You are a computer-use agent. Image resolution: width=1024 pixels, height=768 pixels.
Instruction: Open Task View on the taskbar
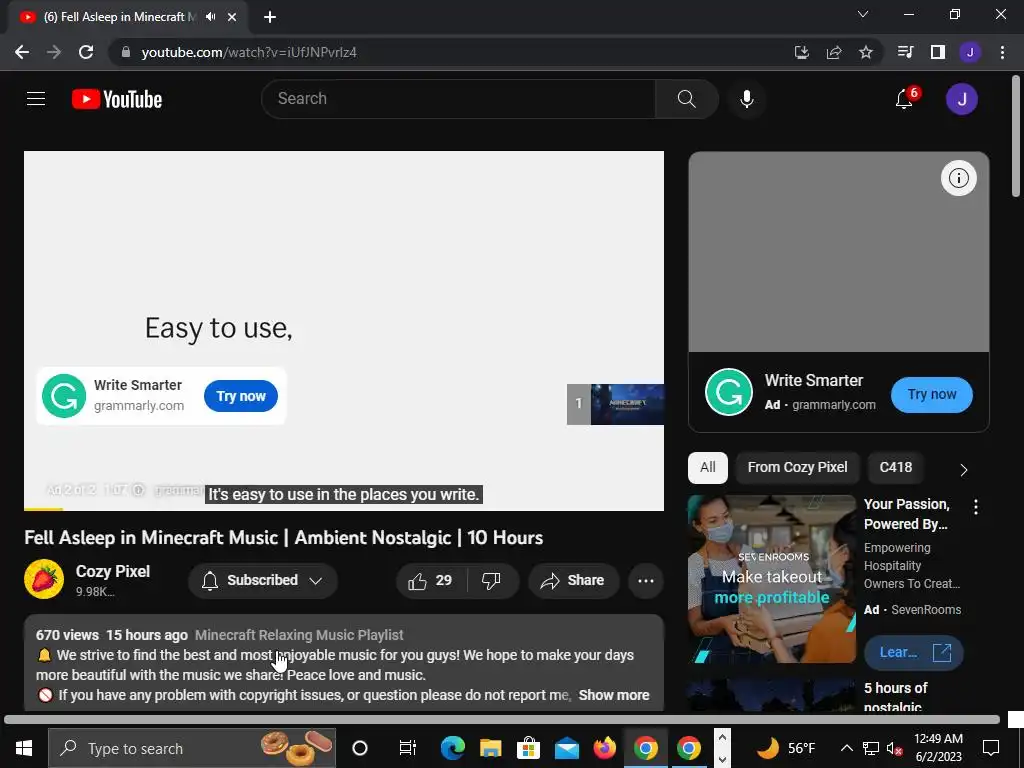[408, 748]
